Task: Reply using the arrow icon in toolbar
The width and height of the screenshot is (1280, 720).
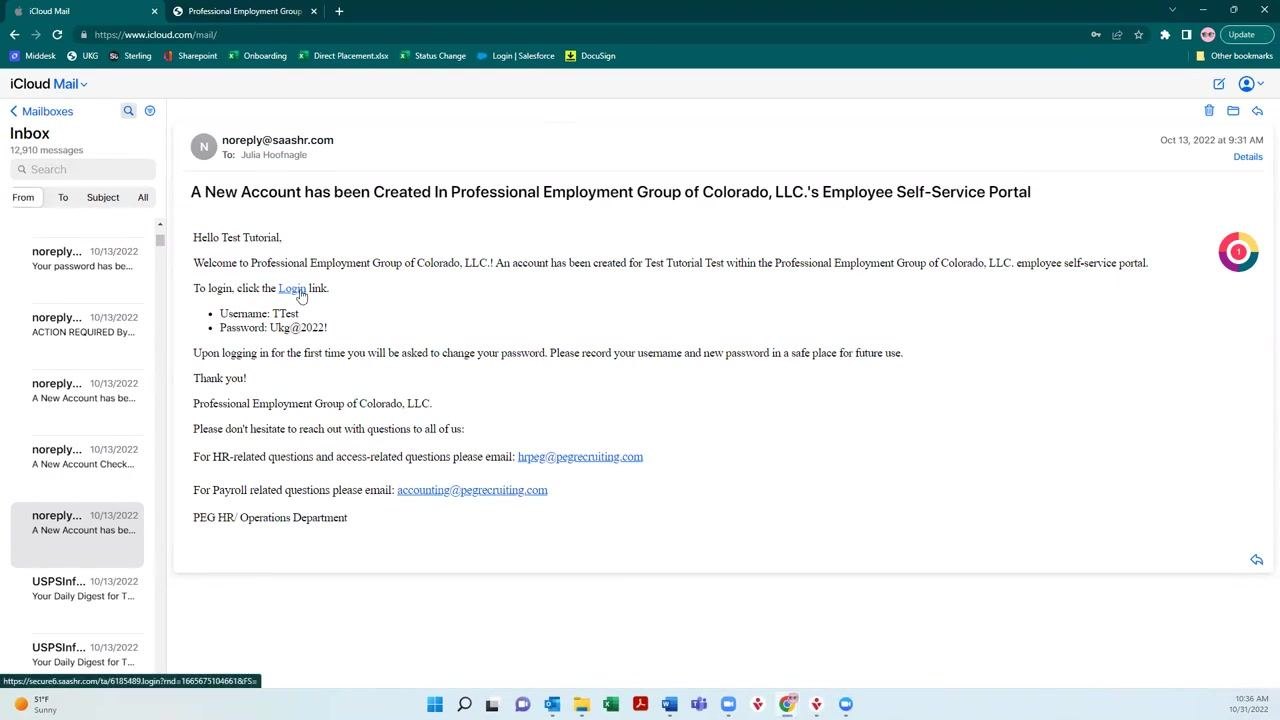Action: pyautogui.click(x=1257, y=111)
